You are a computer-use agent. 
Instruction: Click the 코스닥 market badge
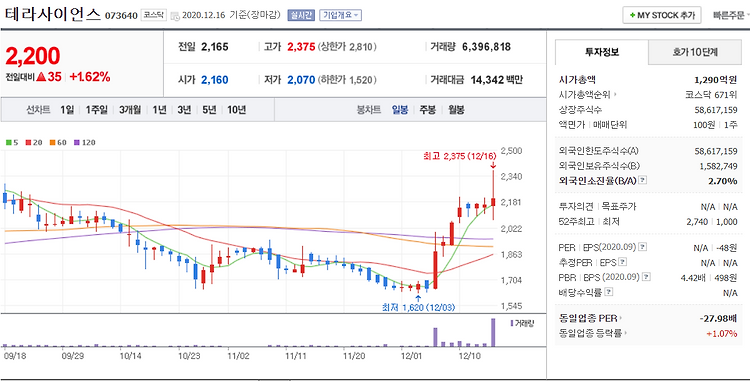point(153,15)
